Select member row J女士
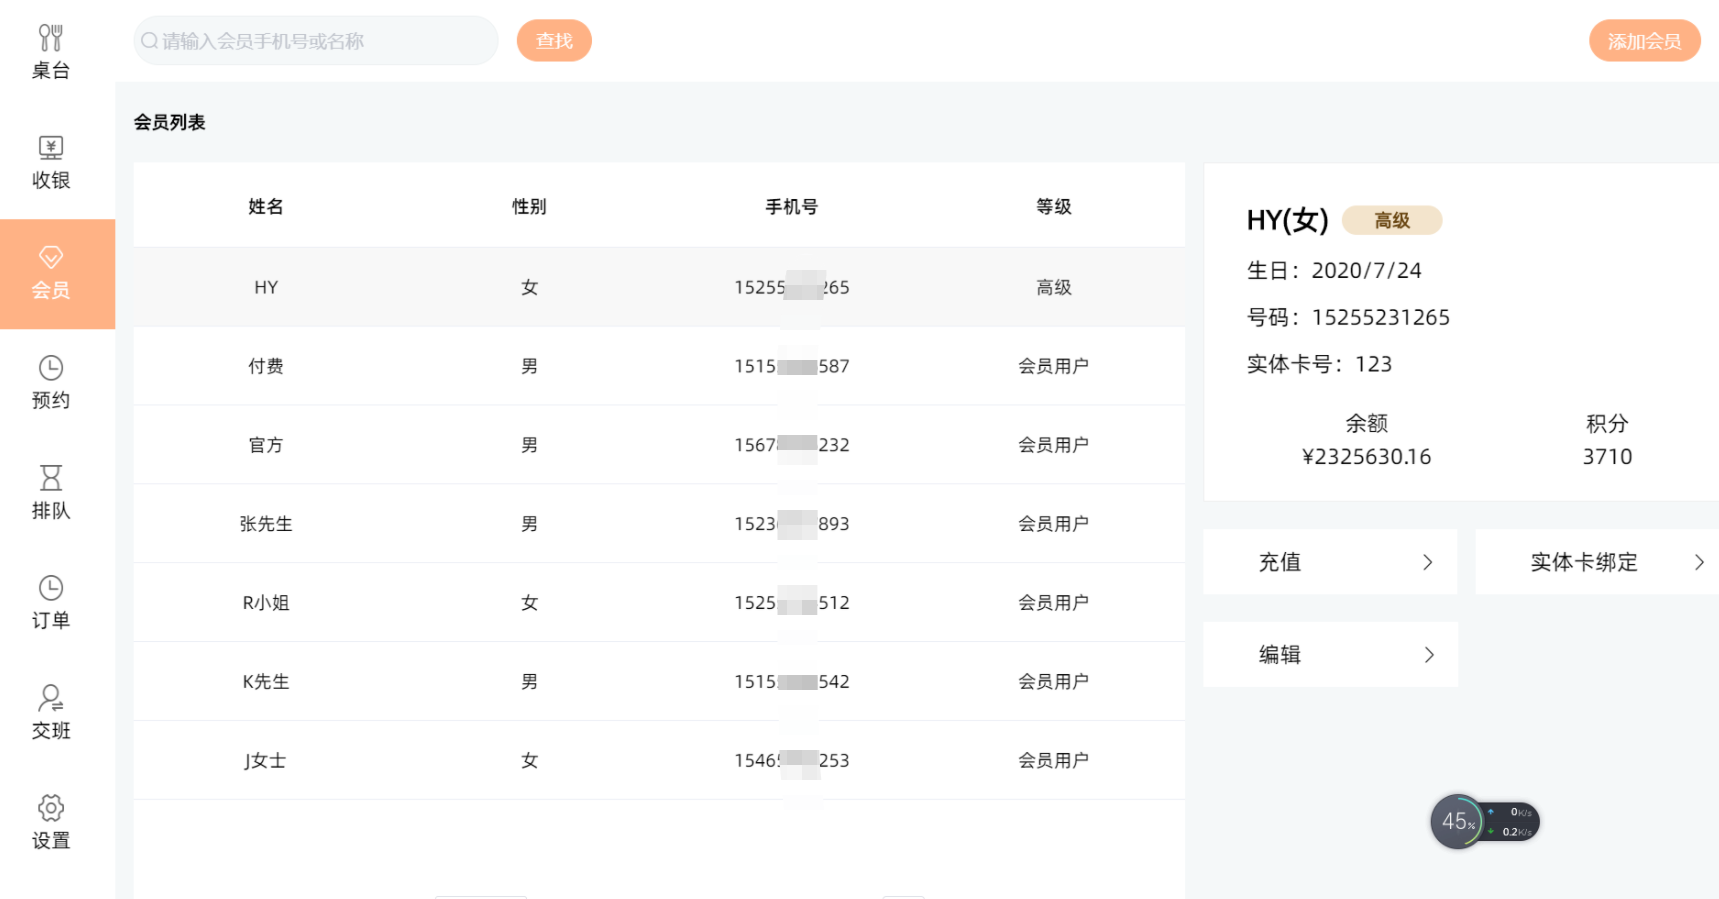The image size is (1719, 899). [658, 761]
